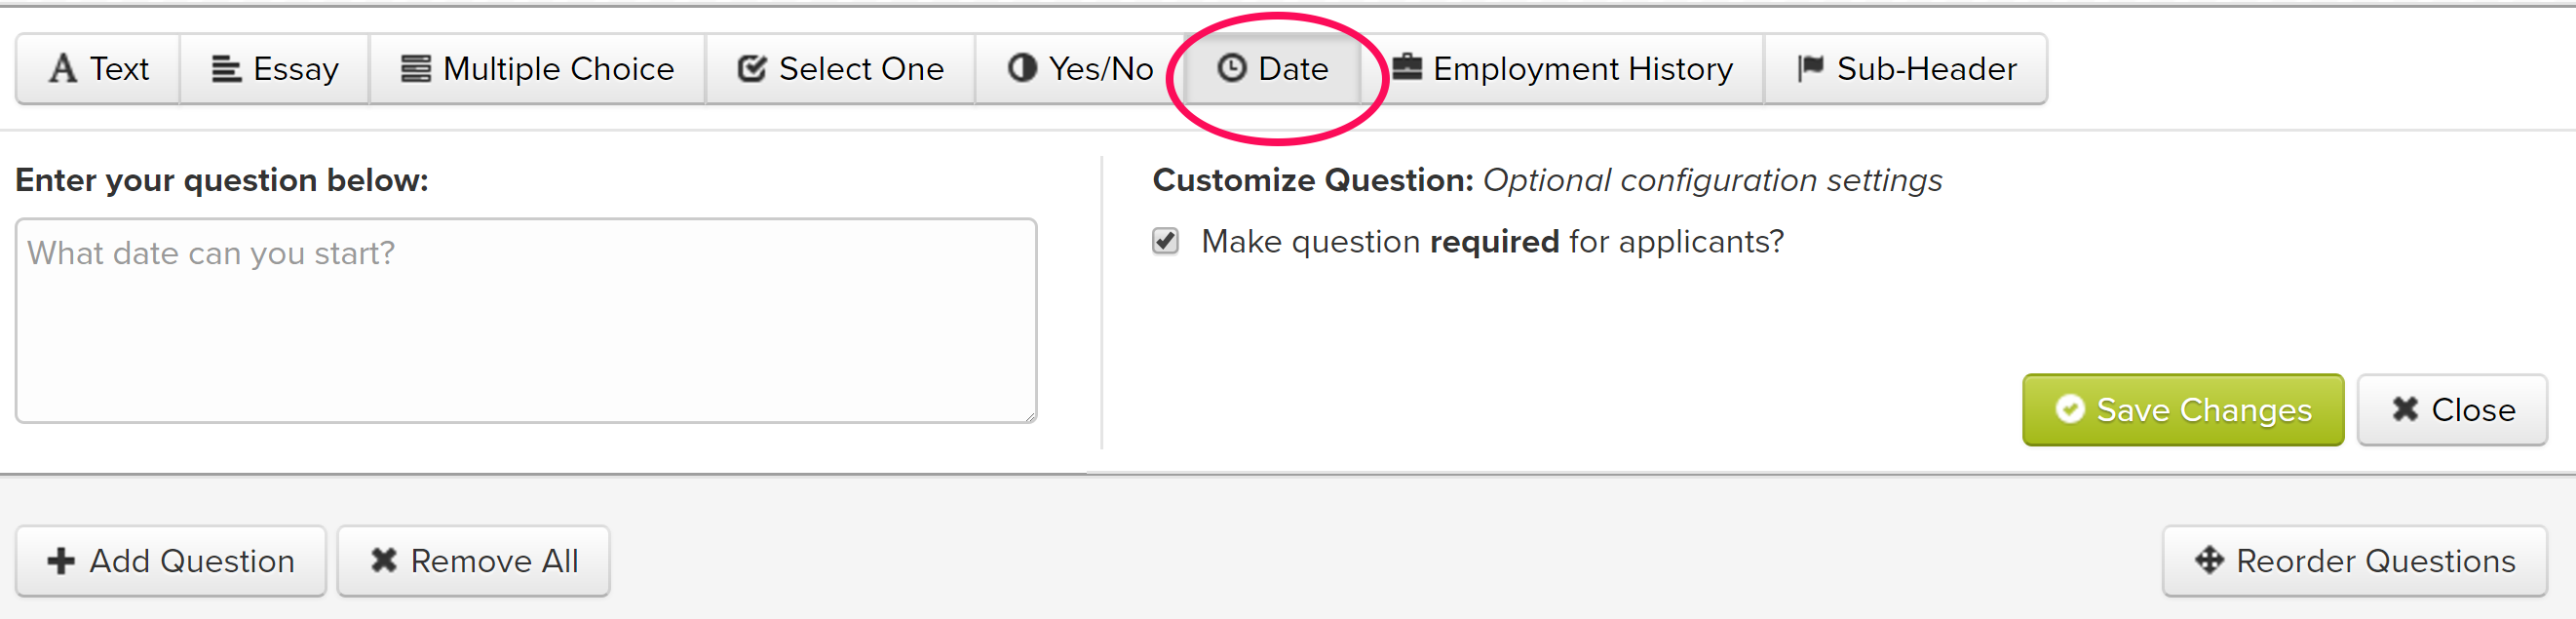Click the Add Question button
This screenshot has width=2576, height=619.
pyautogui.click(x=170, y=560)
